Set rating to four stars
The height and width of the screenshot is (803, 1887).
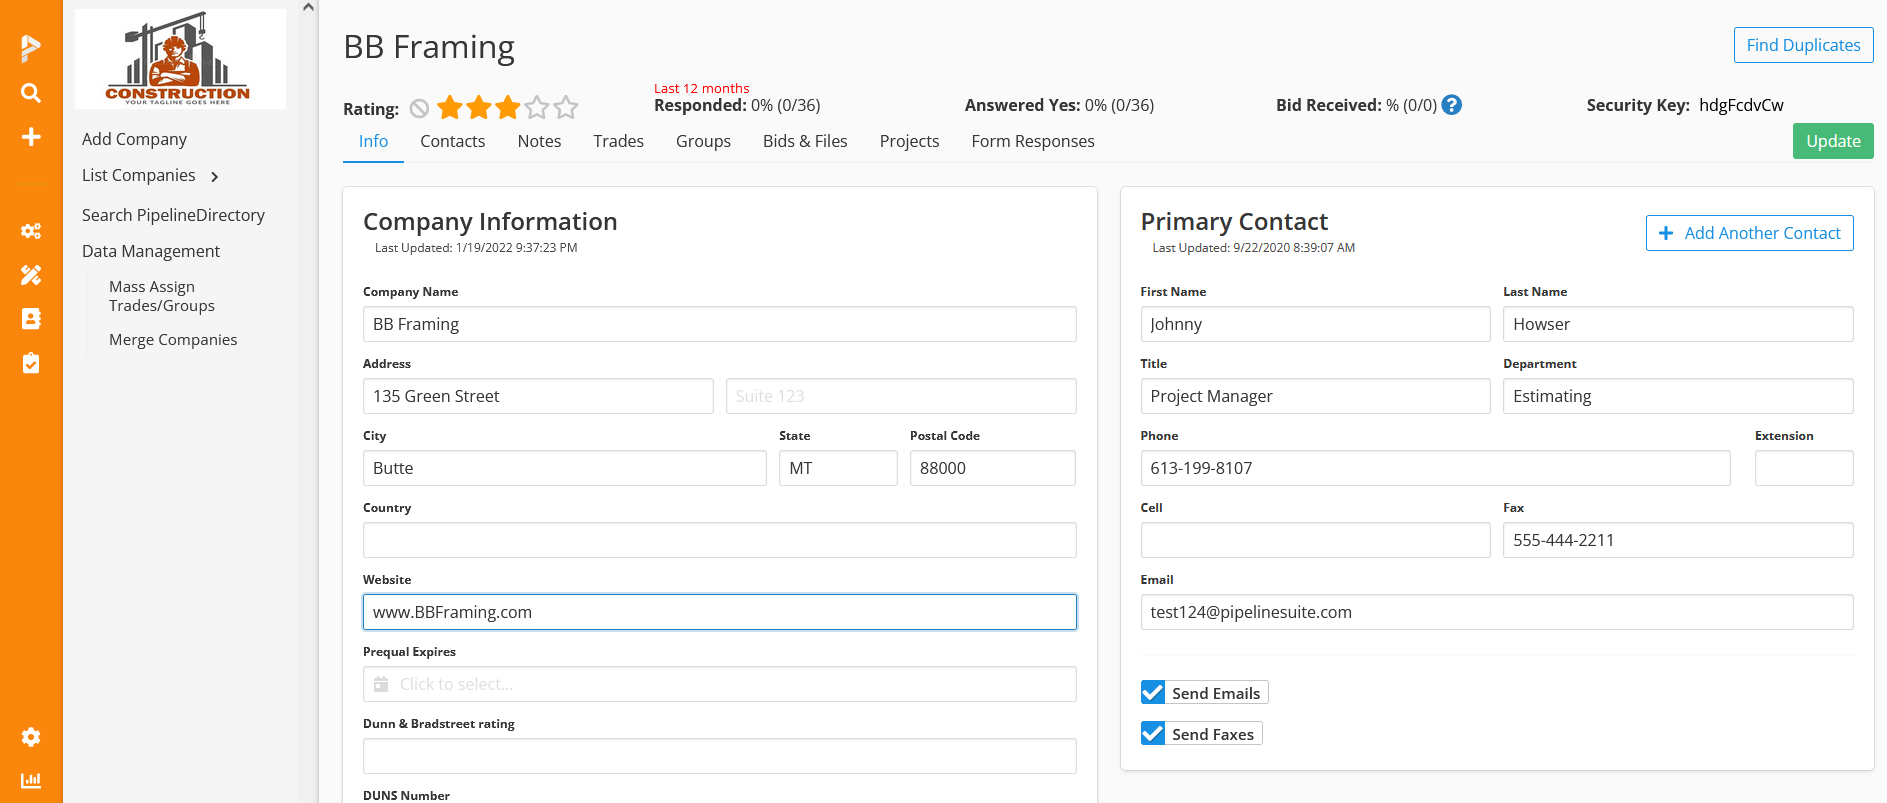point(537,108)
